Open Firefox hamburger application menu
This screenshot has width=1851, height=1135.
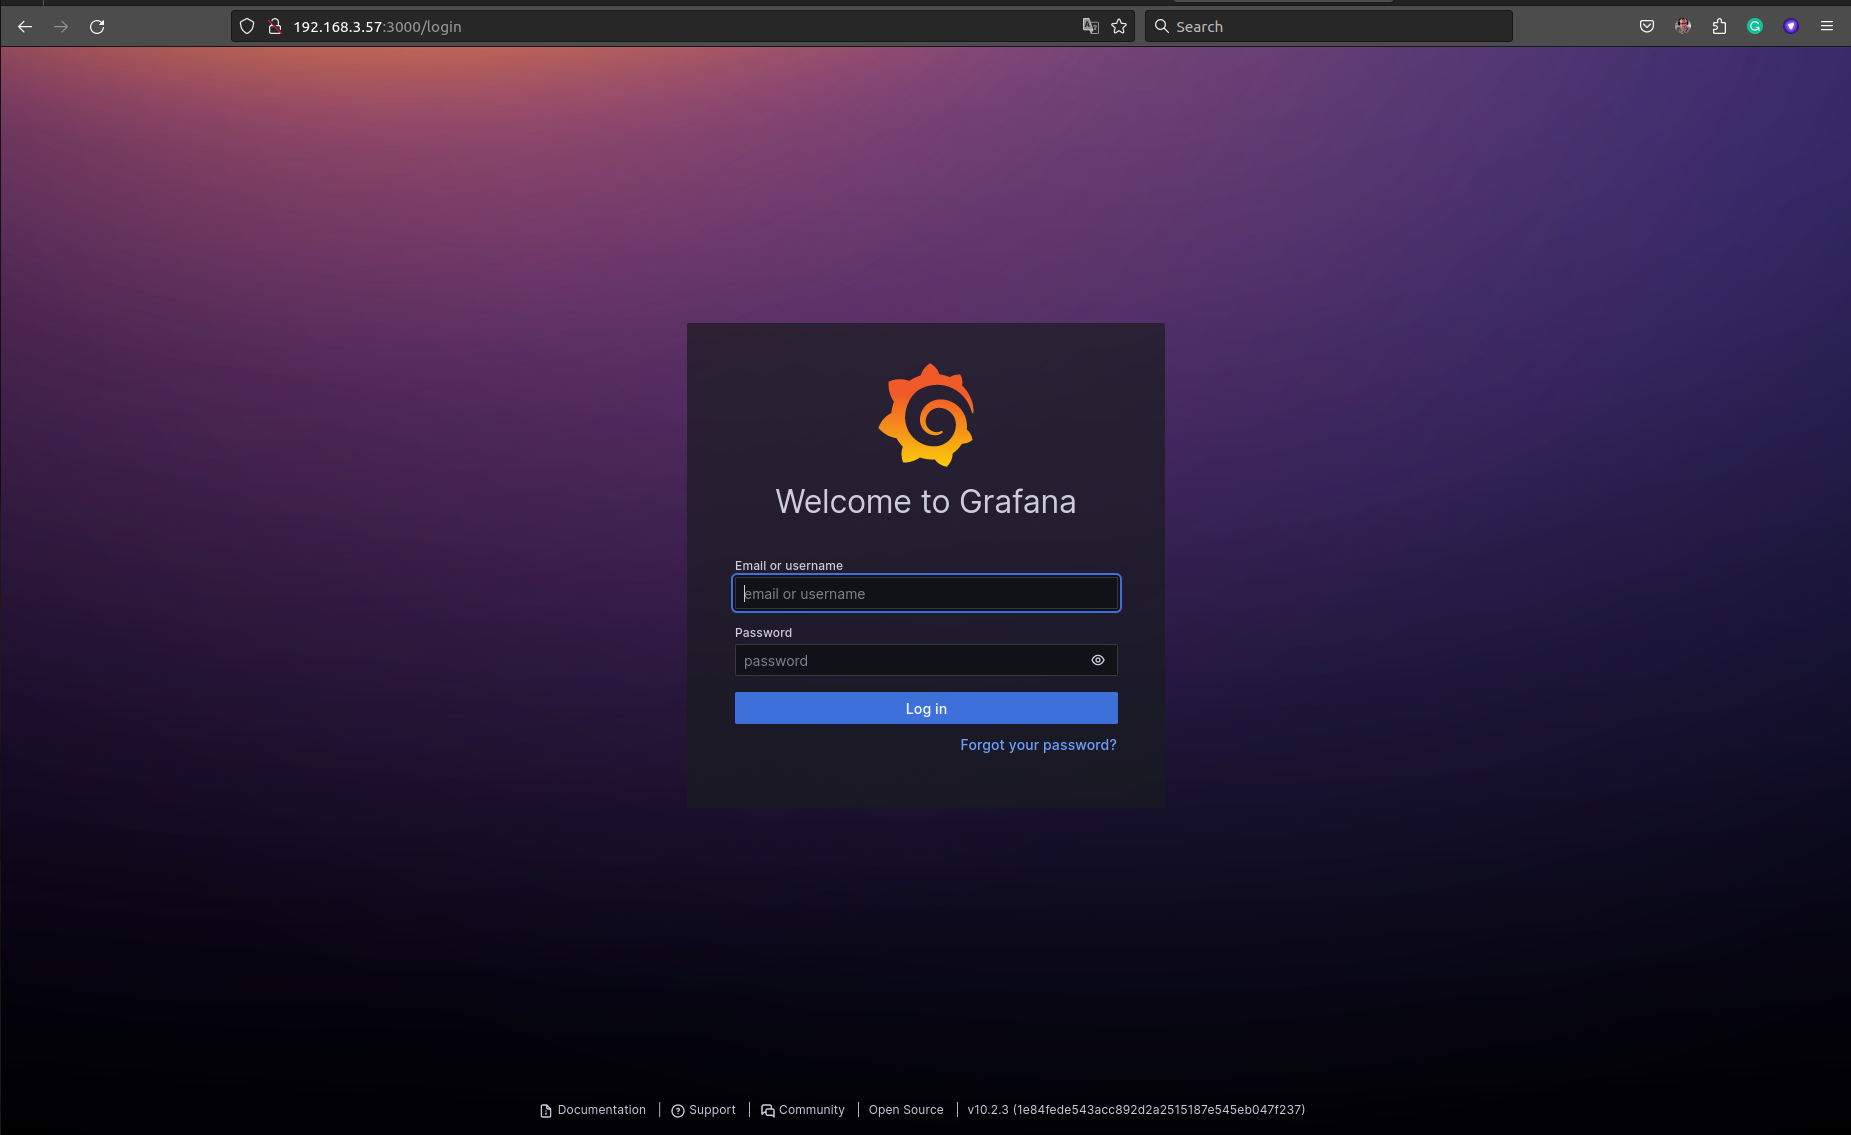[1827, 27]
